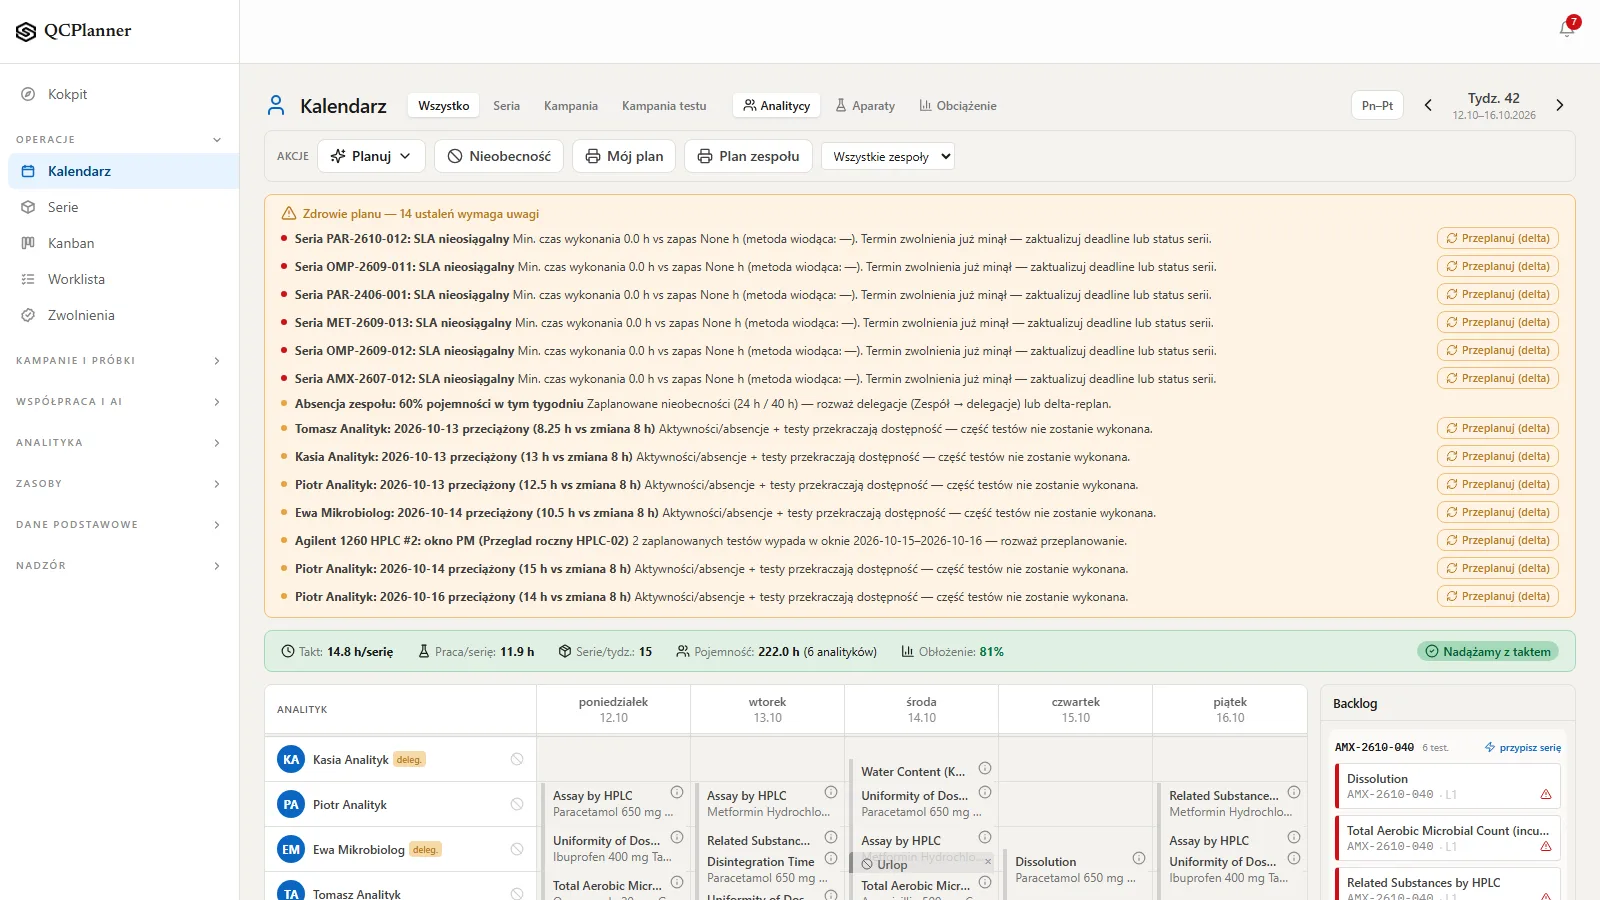
Task: Collapse the OPERACJE sidebar section
Action: click(x=120, y=139)
